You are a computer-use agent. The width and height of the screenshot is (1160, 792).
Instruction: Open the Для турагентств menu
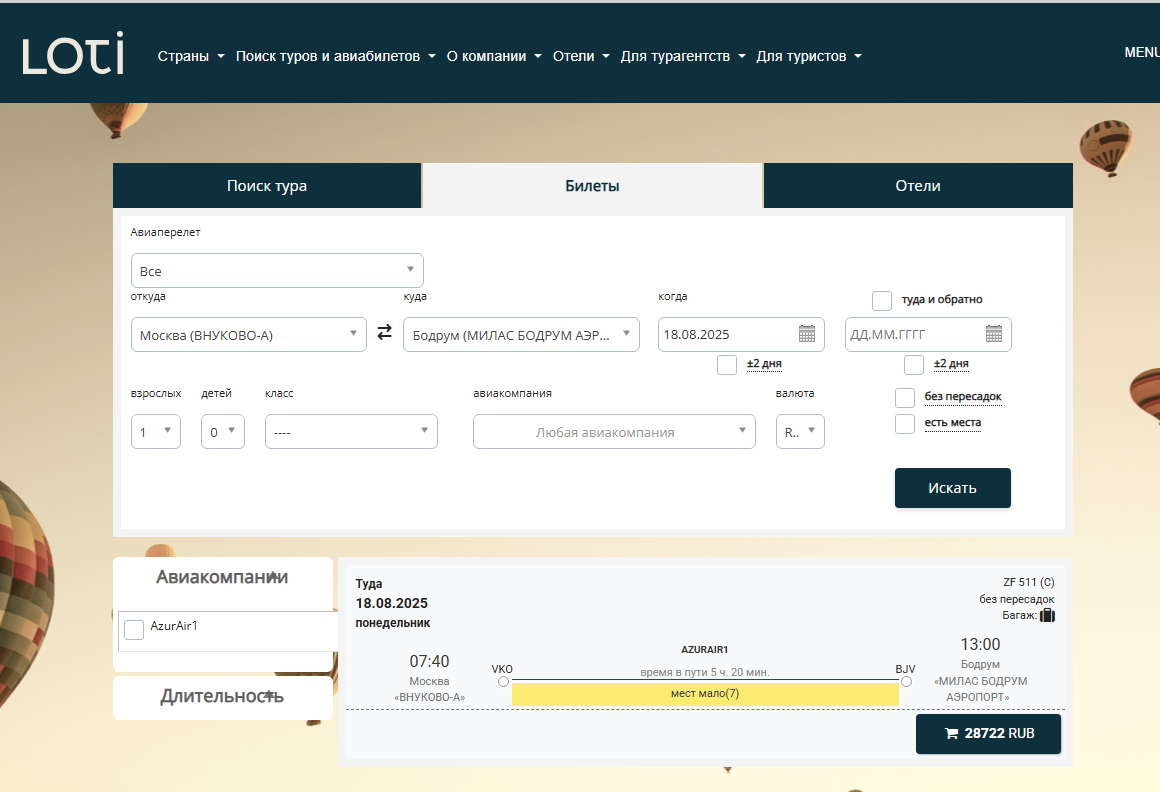683,56
